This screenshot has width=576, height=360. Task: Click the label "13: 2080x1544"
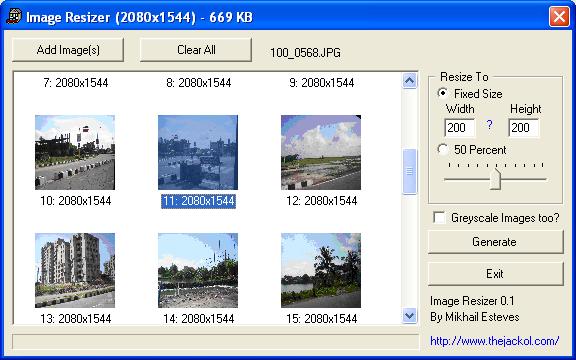point(76,318)
